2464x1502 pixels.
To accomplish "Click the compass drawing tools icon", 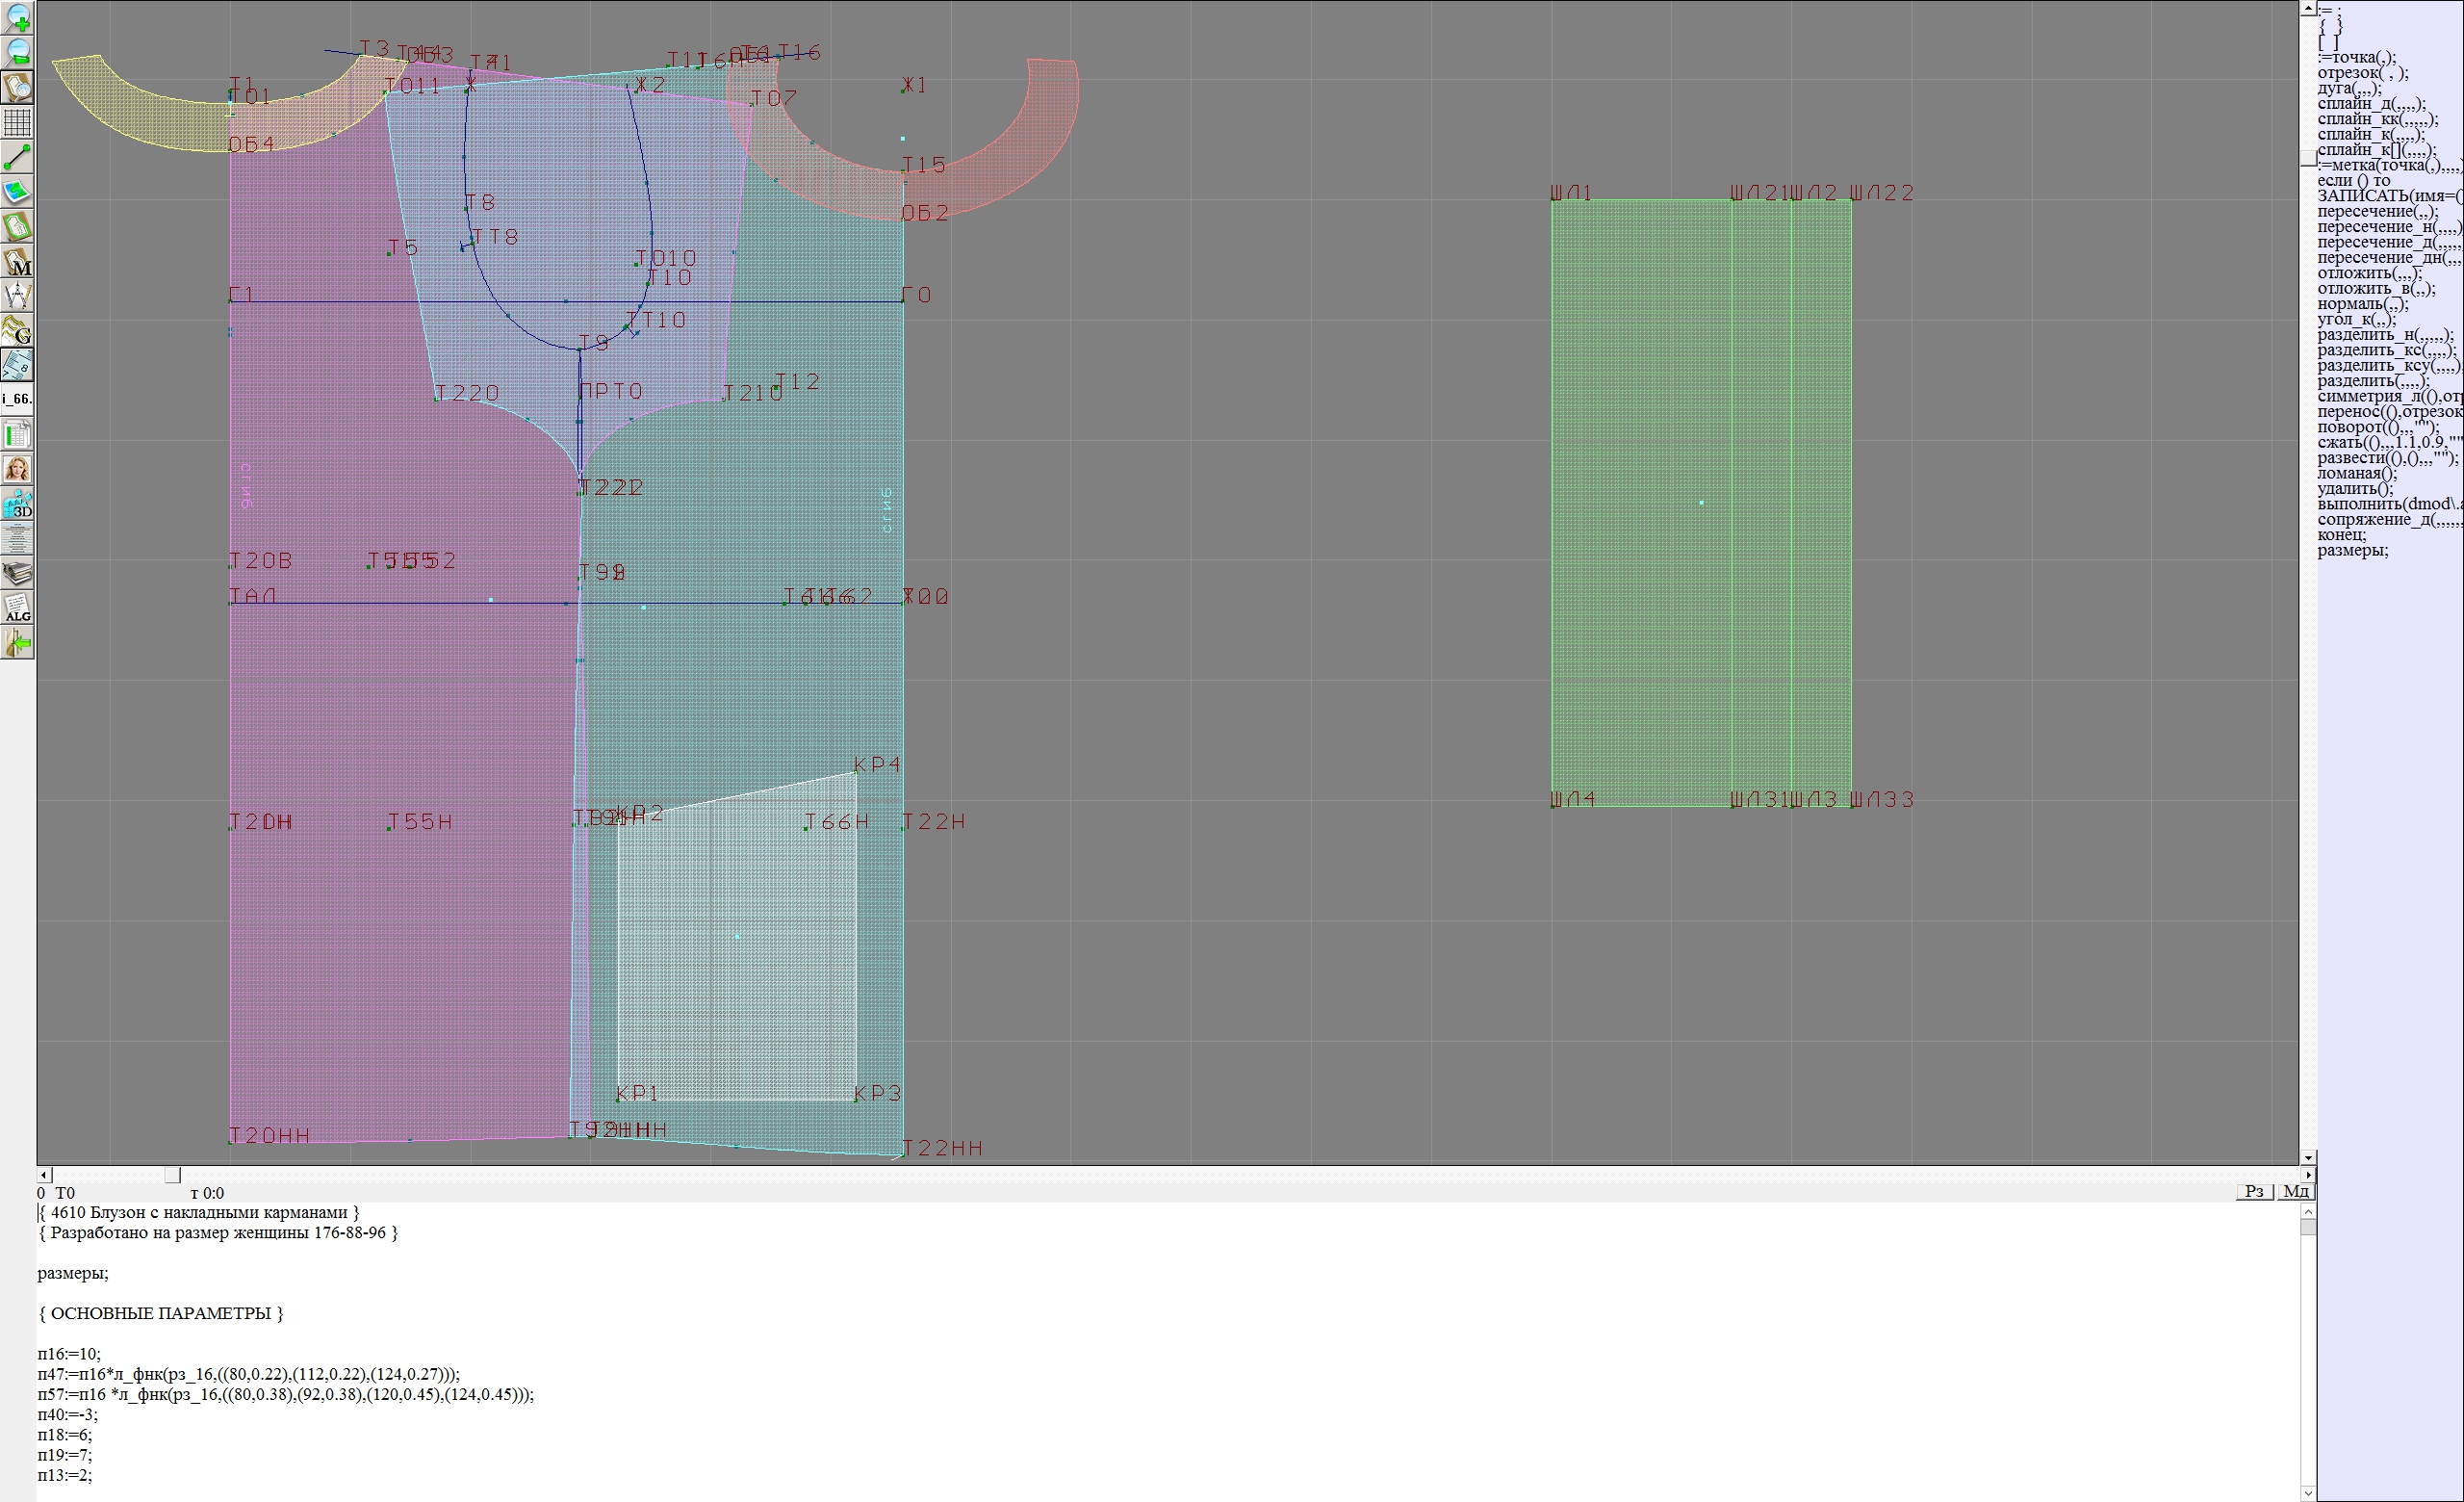I will [17, 296].
